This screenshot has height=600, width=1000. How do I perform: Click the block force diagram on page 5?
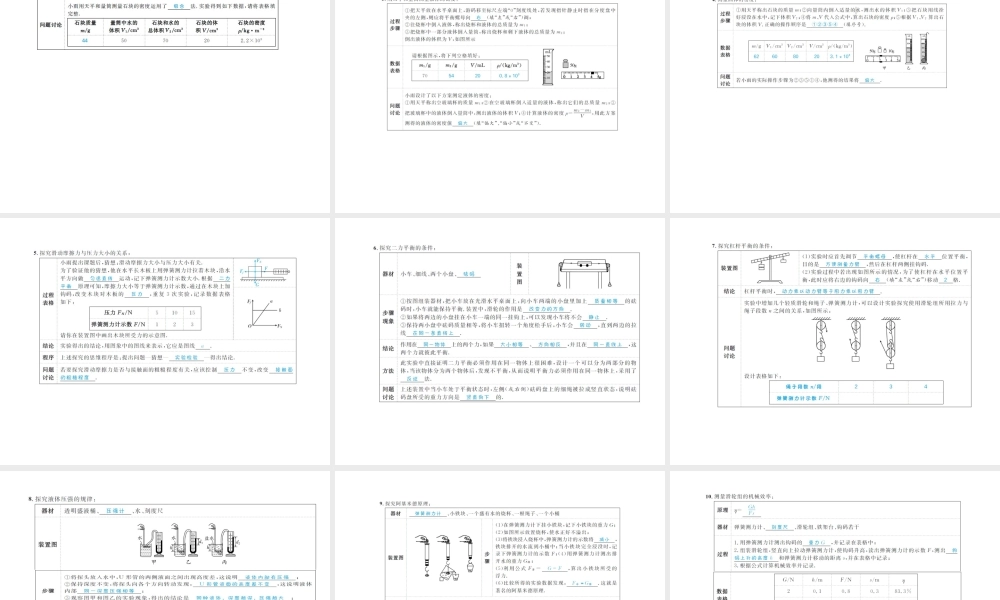264,272
